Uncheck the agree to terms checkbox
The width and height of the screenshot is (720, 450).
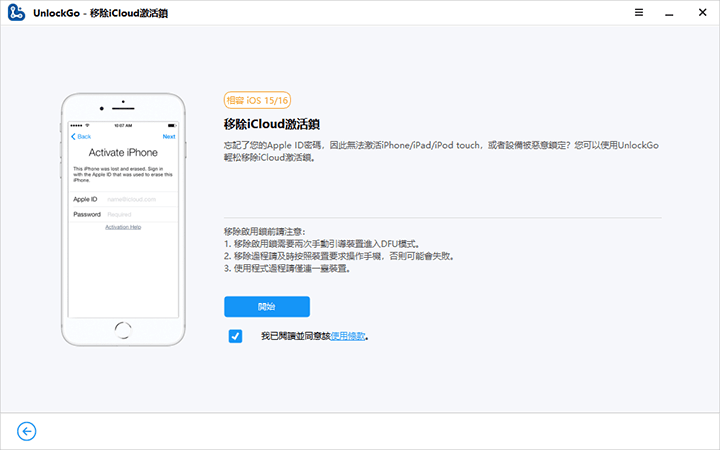pos(235,336)
